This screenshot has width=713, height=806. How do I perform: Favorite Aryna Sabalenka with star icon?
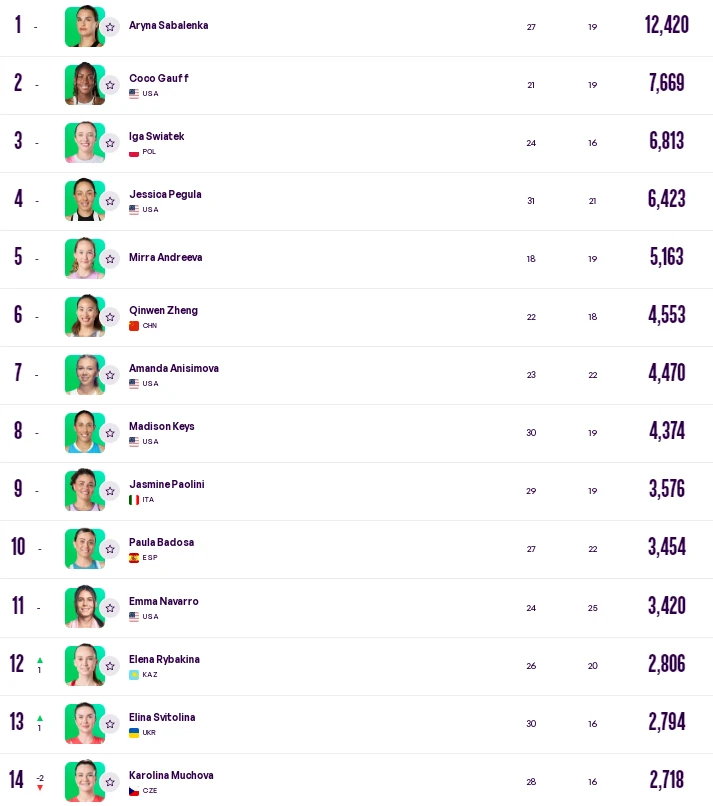pyautogui.click(x=110, y=27)
